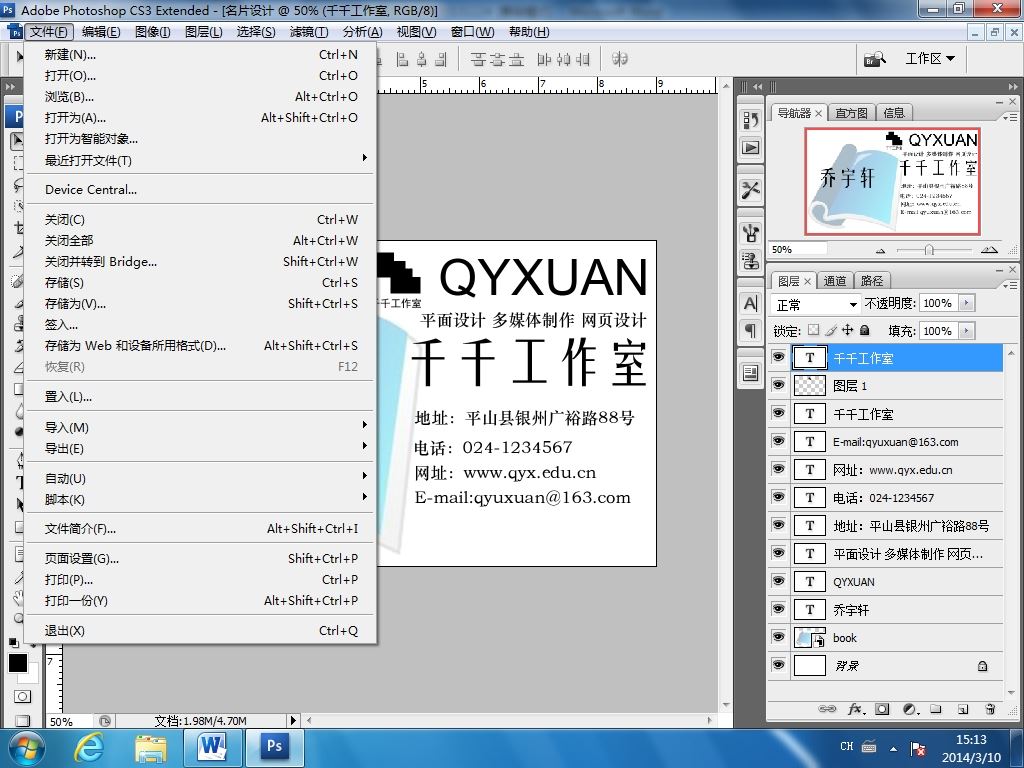Viewport: 1024px width, 768px height.
Task: Switch to the 通道 channels tab
Action: pyautogui.click(x=835, y=281)
